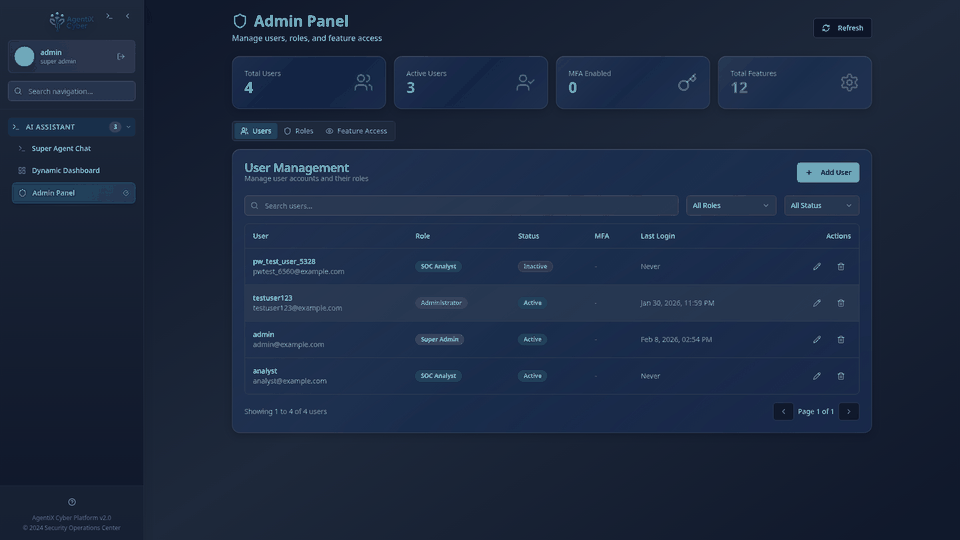
Task: Click the Search navigation field
Action: [x=72, y=91]
